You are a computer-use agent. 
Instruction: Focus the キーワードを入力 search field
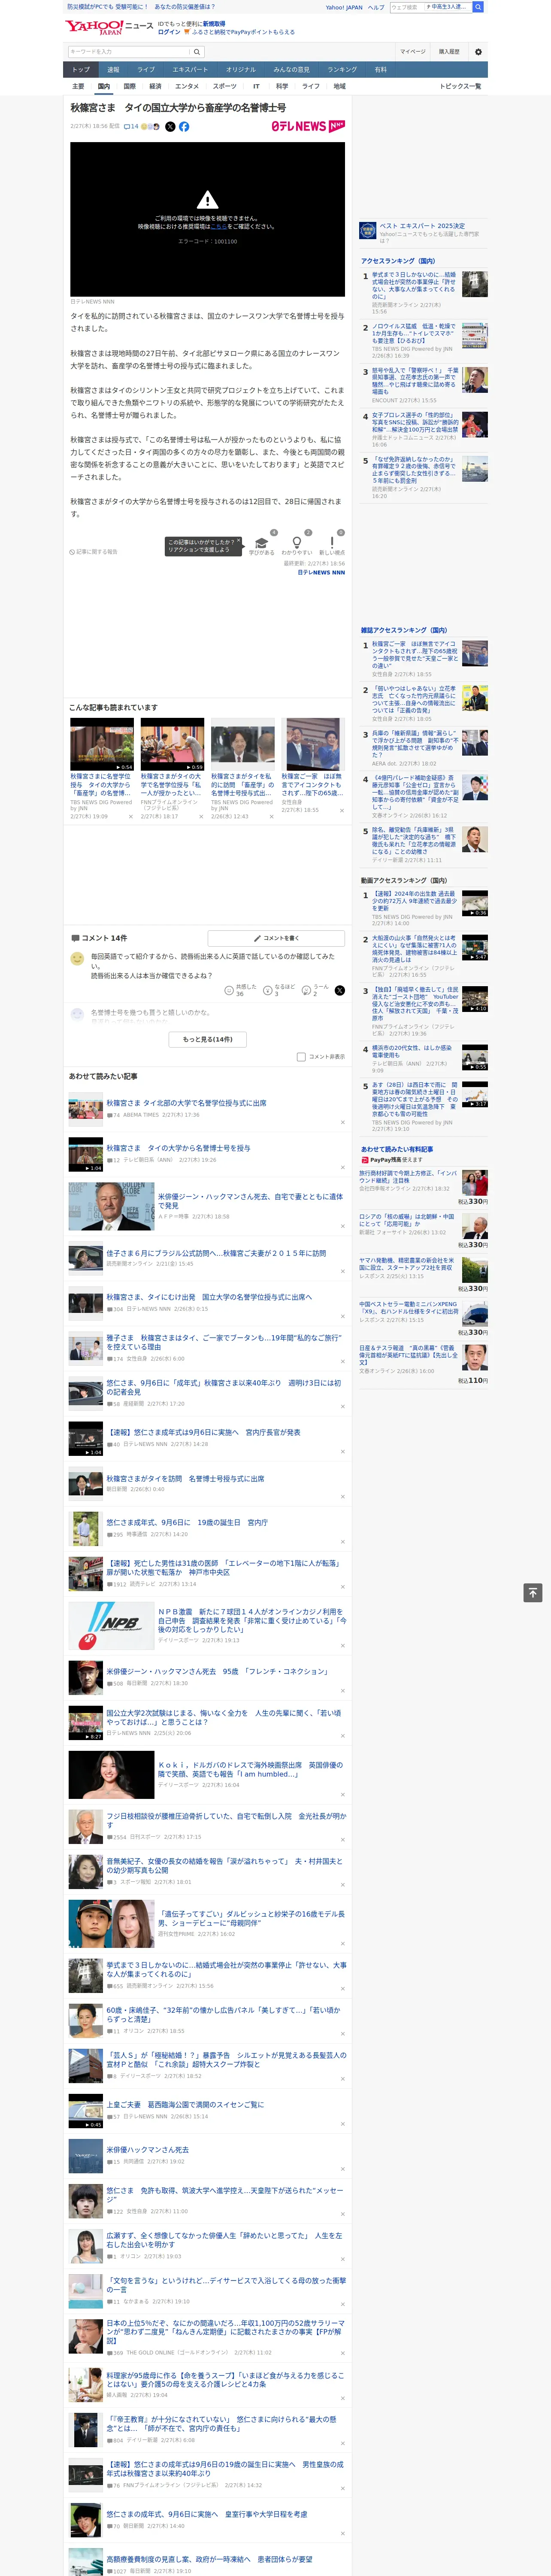click(x=129, y=51)
